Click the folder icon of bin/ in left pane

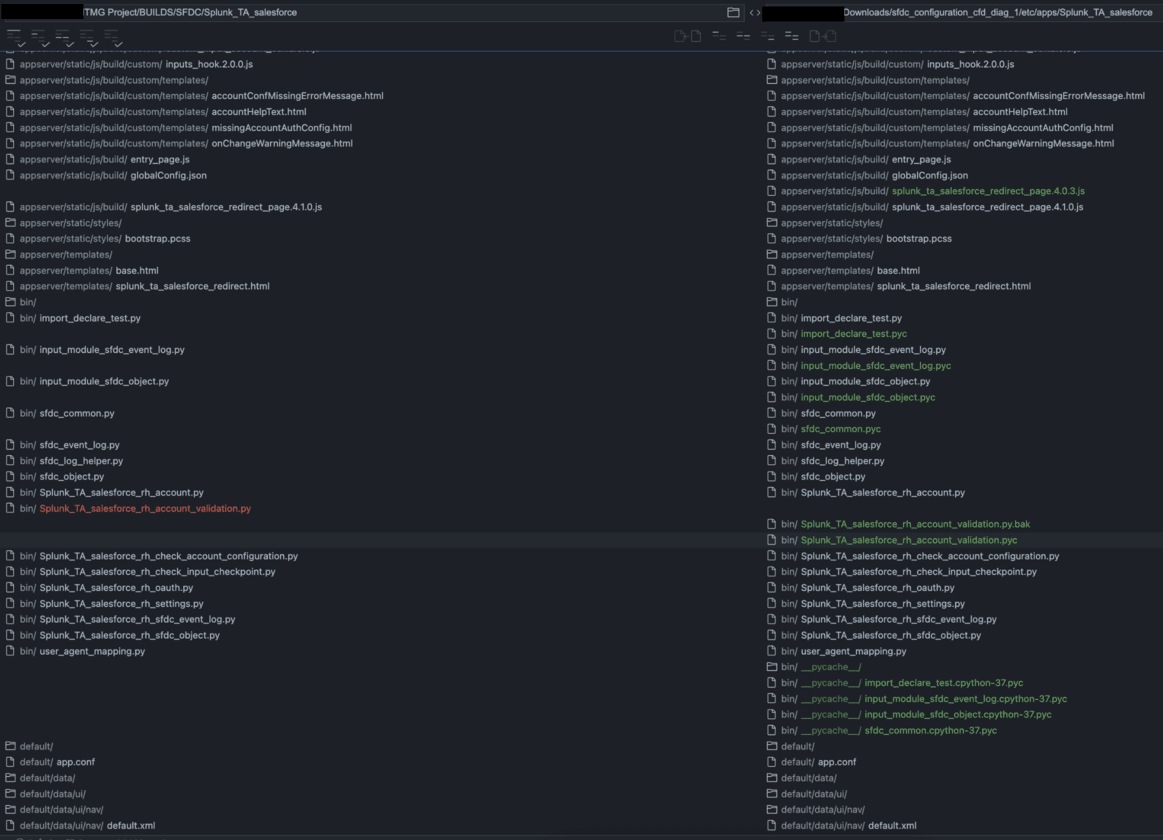[x=10, y=302]
